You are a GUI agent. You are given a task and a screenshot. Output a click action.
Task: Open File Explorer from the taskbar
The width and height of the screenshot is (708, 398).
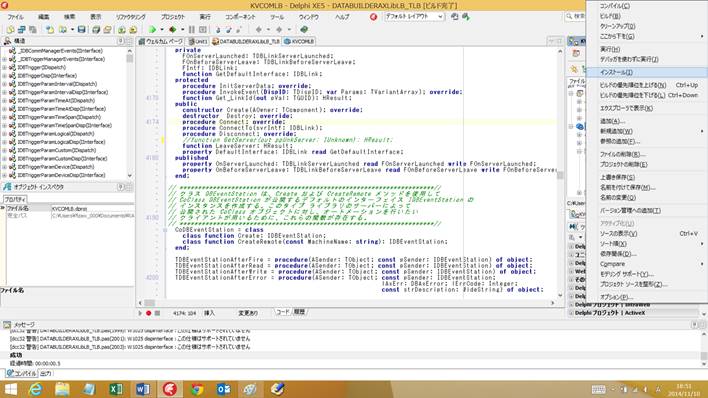coord(62,389)
